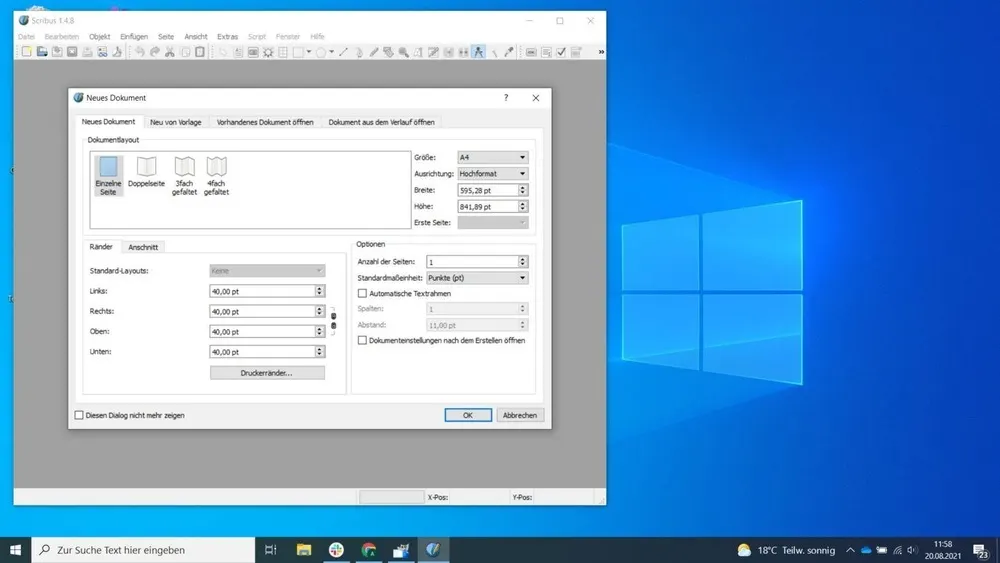The image size is (1000, 563).
Task: Click the margin link chain icon
Action: (x=334, y=321)
